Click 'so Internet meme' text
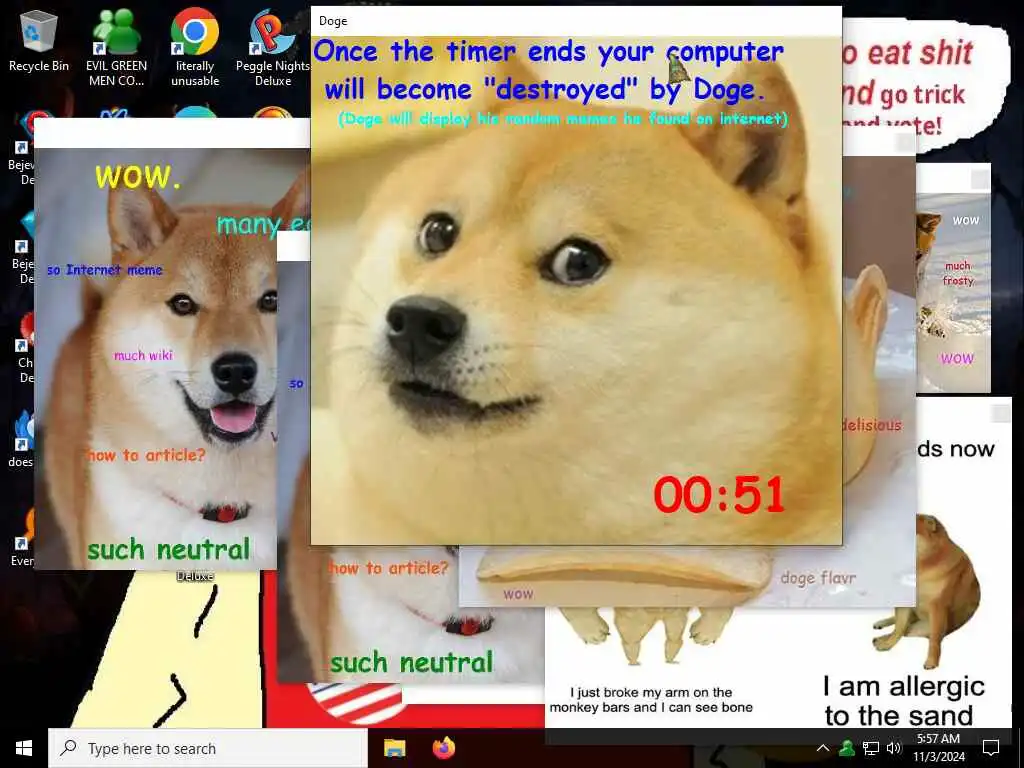 point(104,270)
